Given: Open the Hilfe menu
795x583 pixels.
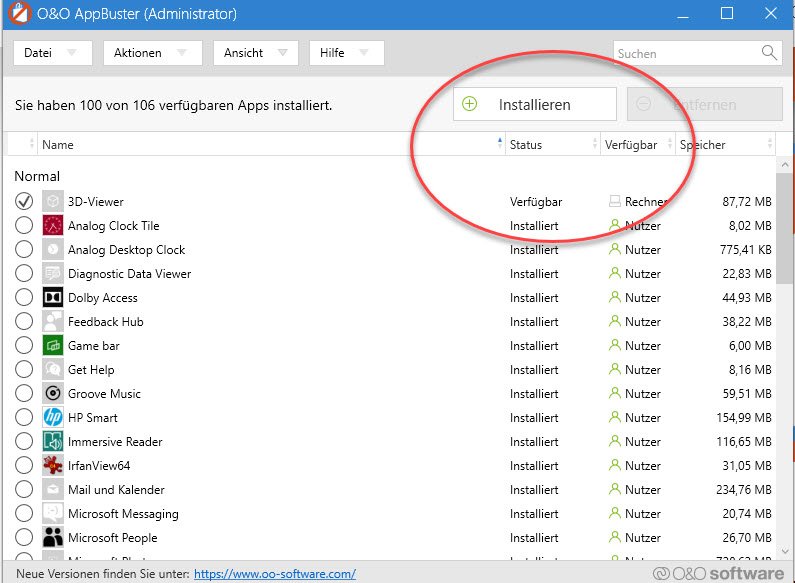Looking at the screenshot, I should click(346, 53).
